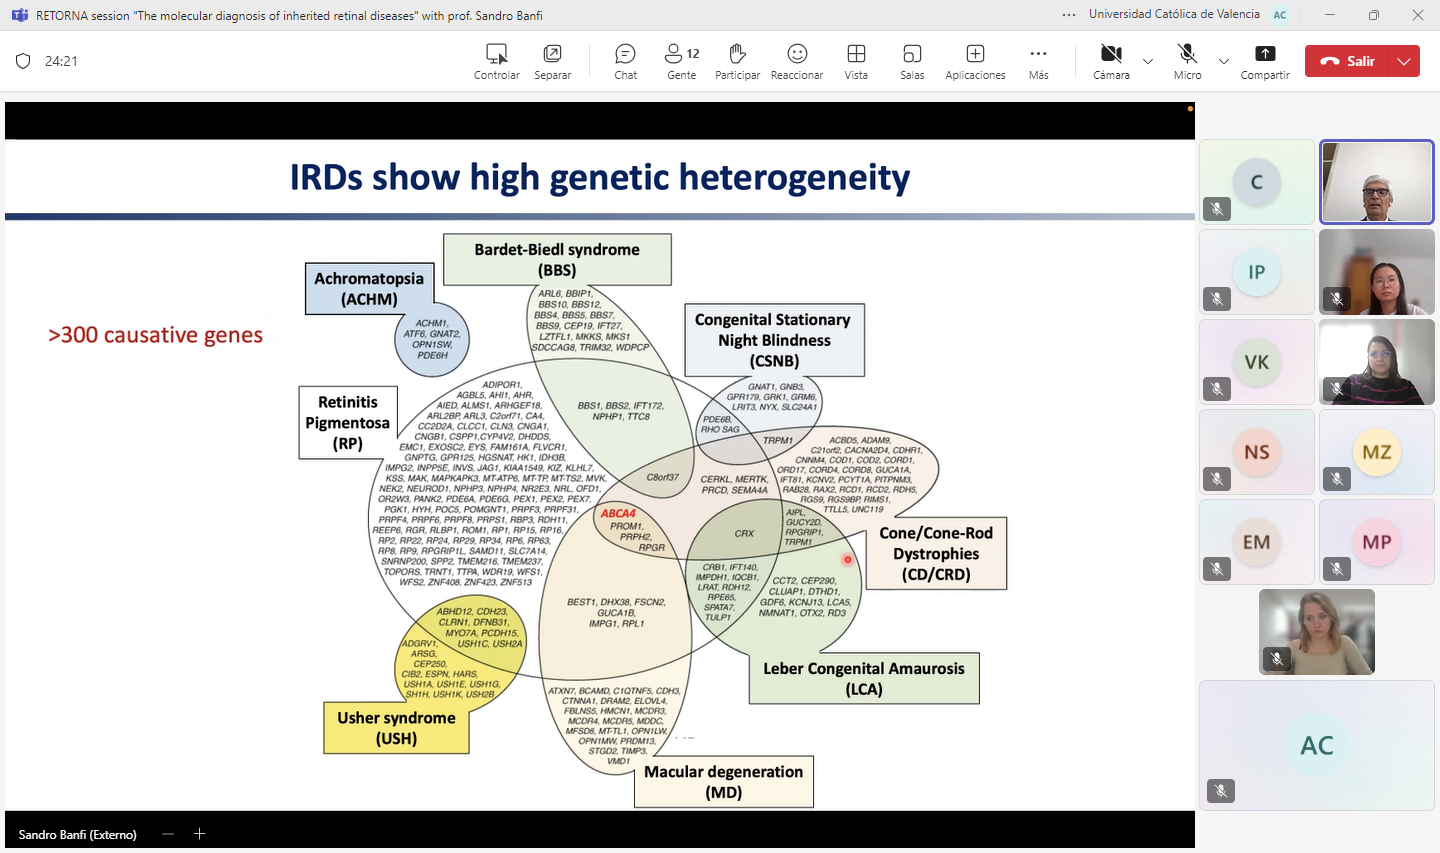Expand the microphone options dropdown arrow
The height and width of the screenshot is (853, 1440).
pyautogui.click(x=1224, y=61)
